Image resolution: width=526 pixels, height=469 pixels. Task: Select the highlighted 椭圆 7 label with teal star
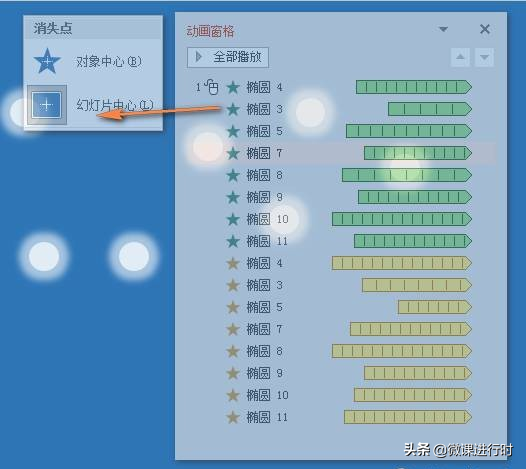(264, 154)
